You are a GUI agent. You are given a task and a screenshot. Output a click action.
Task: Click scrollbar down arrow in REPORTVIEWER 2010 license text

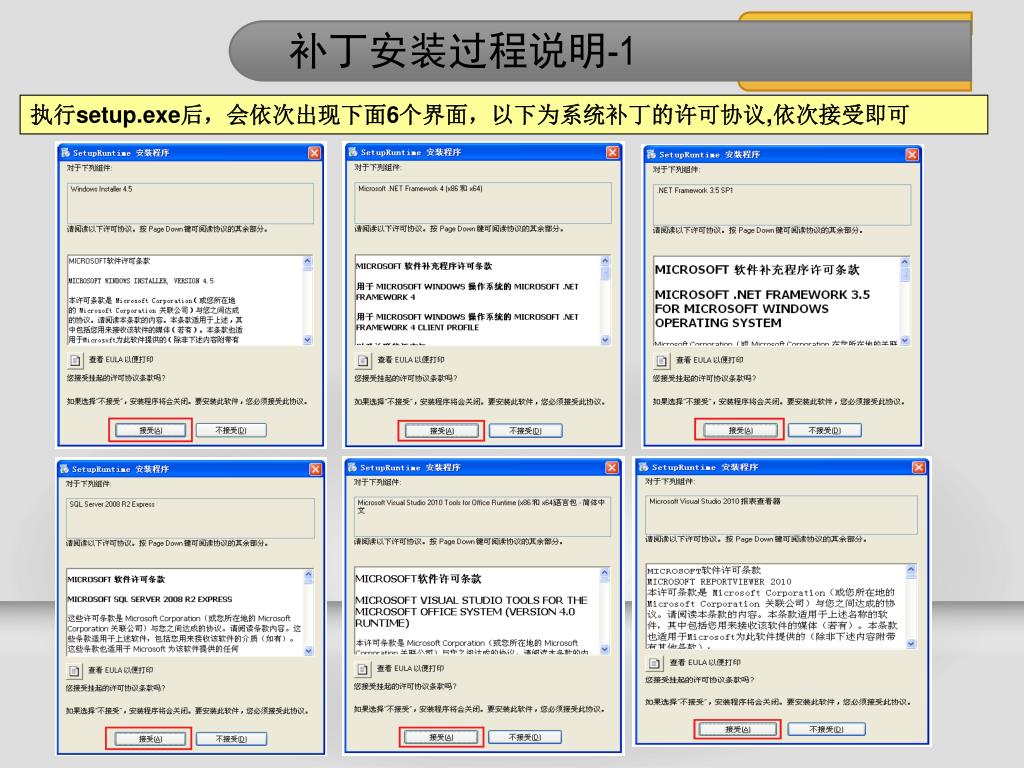tap(911, 644)
